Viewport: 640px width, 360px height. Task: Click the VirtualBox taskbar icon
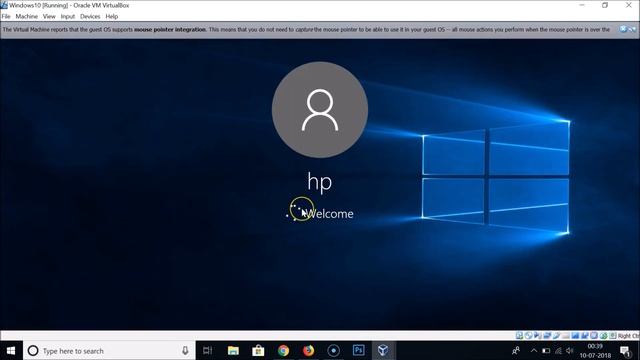383,351
